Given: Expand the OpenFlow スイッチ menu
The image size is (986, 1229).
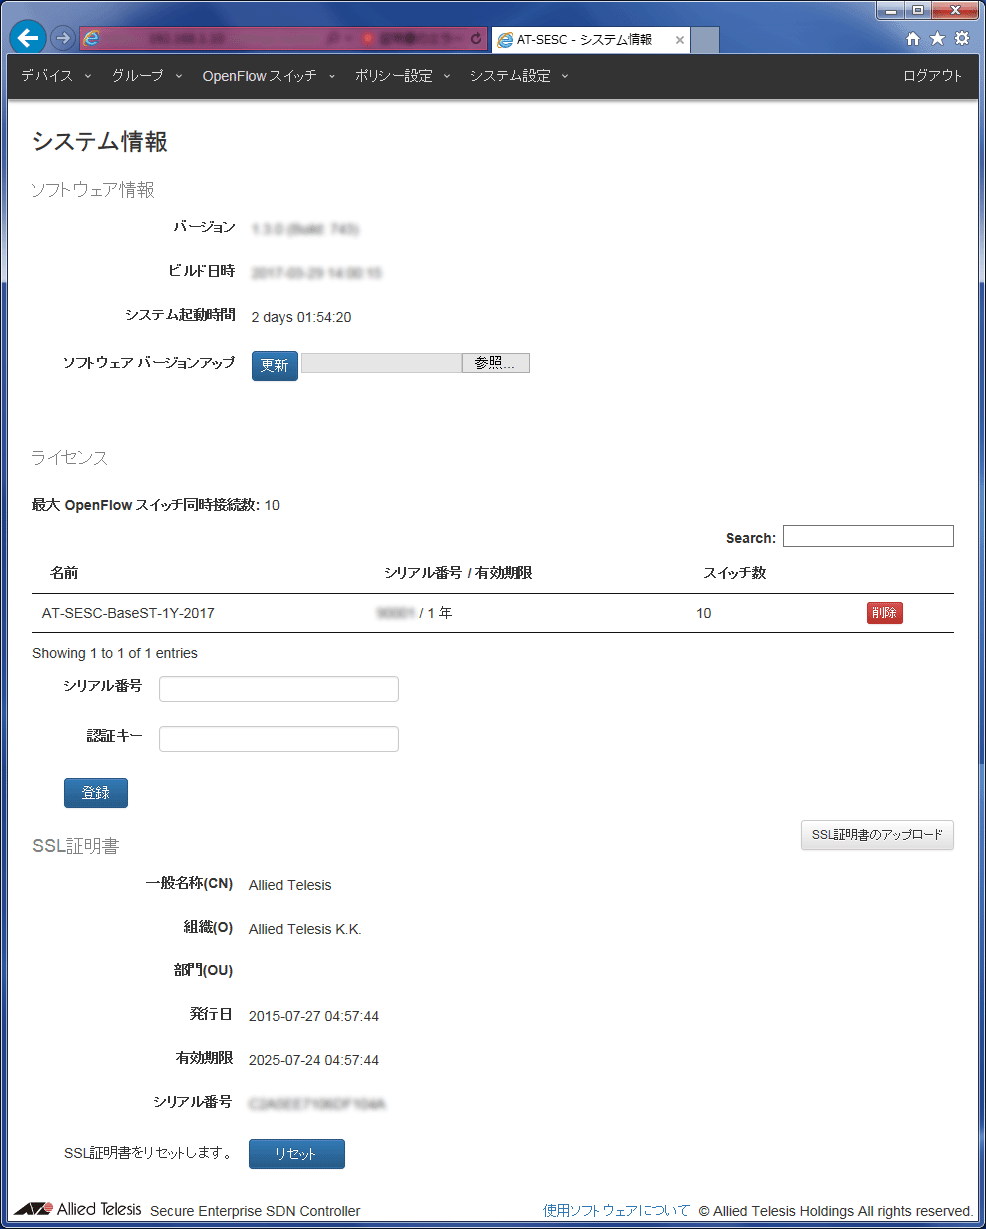Looking at the screenshot, I should pos(269,76).
